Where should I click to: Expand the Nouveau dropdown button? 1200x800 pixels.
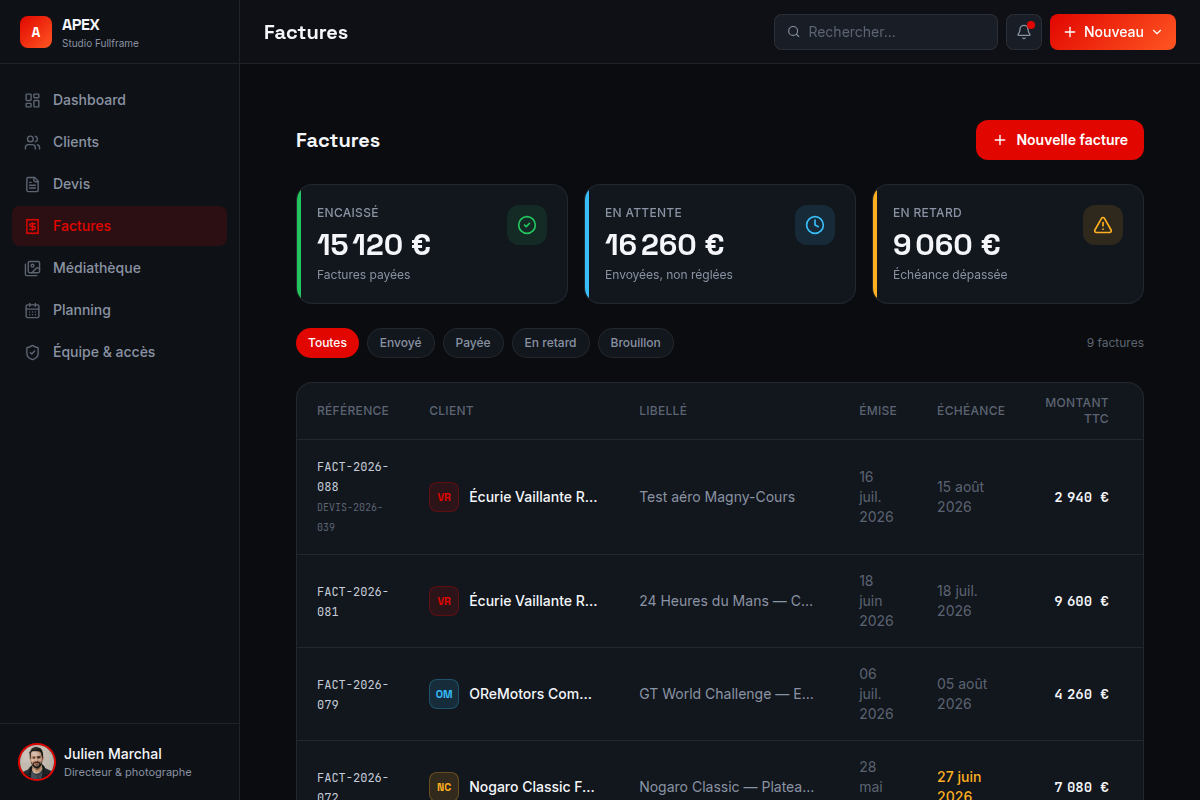(x=1113, y=32)
